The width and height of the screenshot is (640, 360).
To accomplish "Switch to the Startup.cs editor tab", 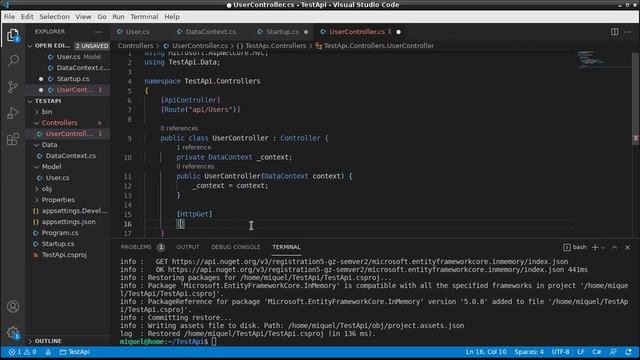I will point(282,32).
